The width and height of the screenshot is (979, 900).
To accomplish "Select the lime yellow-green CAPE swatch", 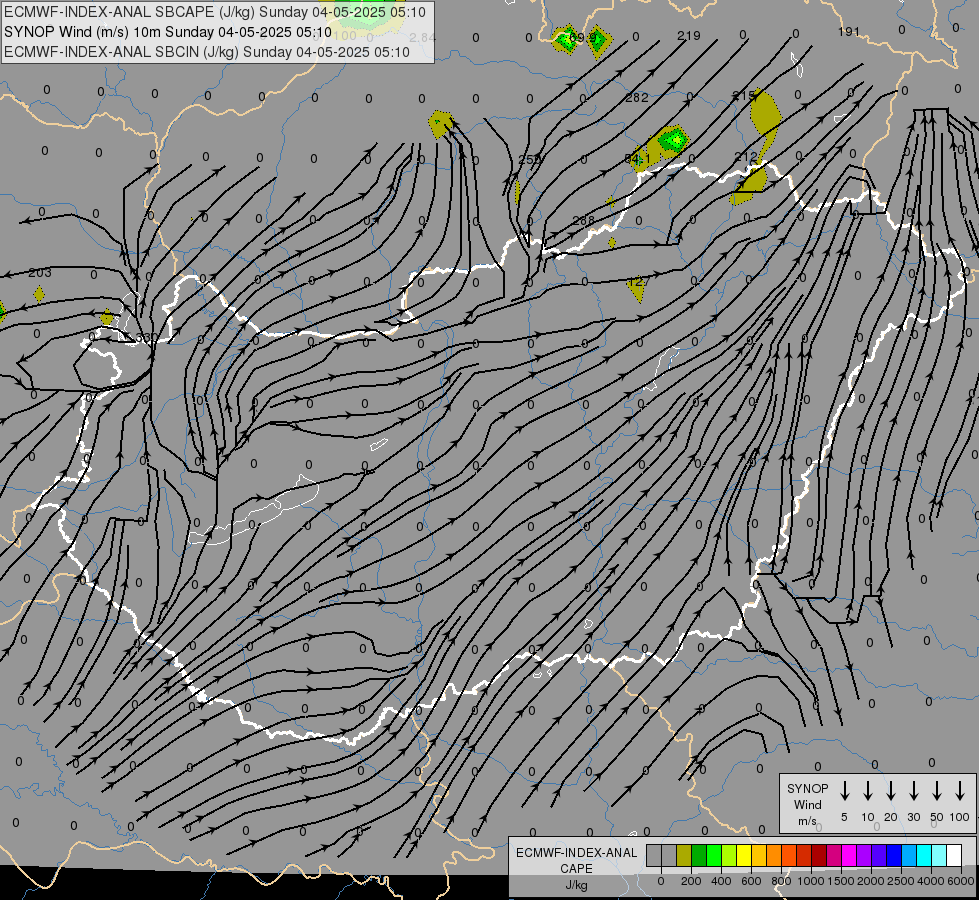I will tap(729, 856).
